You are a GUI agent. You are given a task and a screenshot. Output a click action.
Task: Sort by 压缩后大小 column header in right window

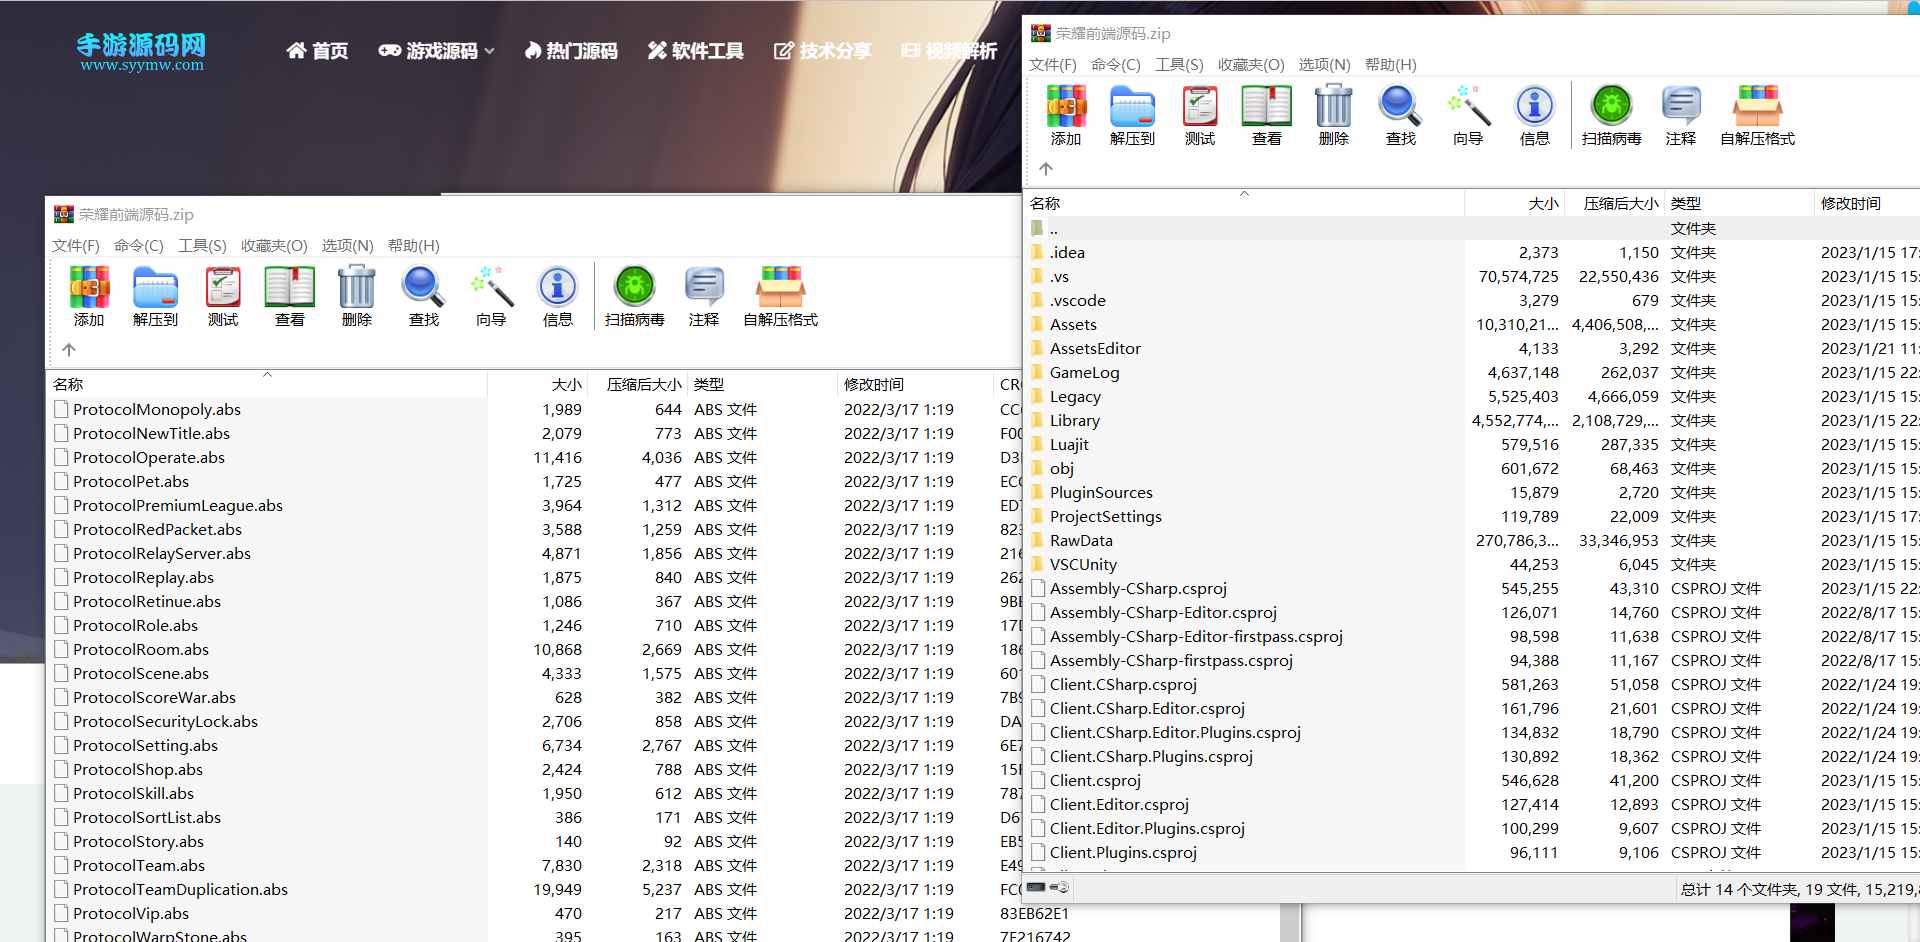pos(1620,203)
